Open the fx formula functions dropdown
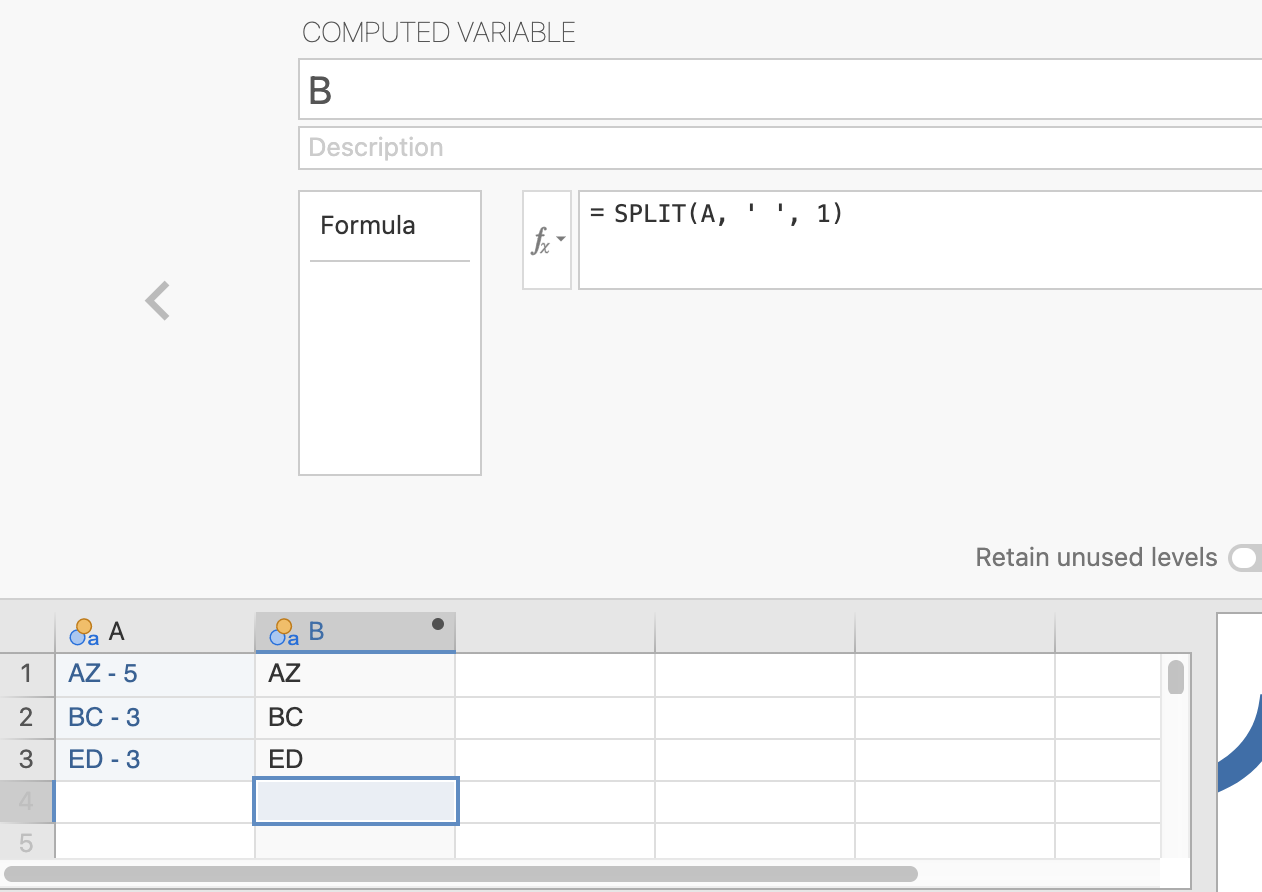The image size is (1262, 892). (x=547, y=241)
